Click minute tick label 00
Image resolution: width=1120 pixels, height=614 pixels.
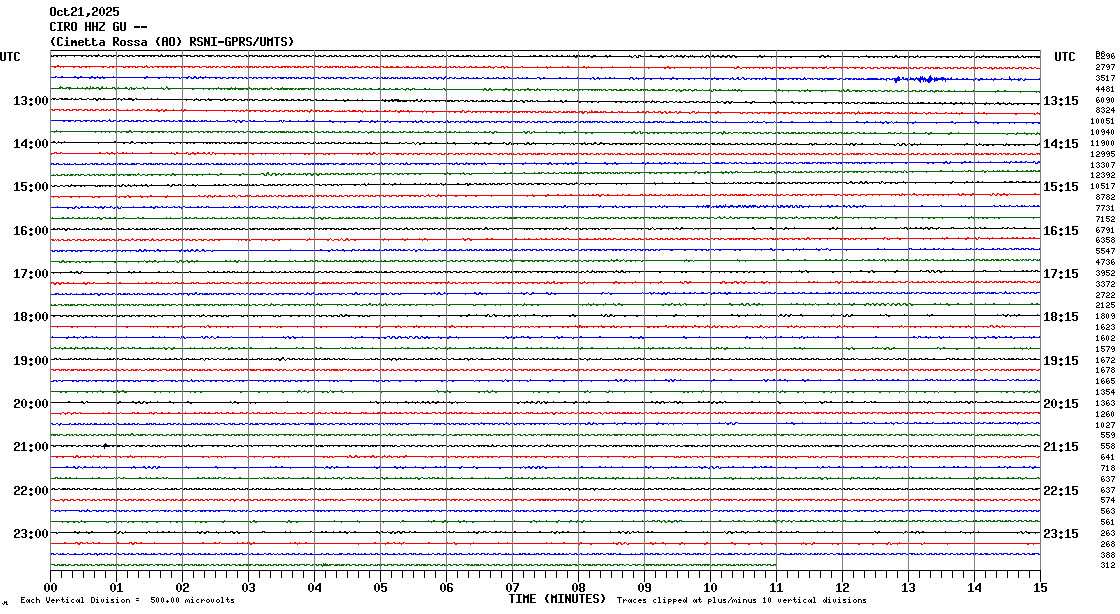click(x=51, y=588)
